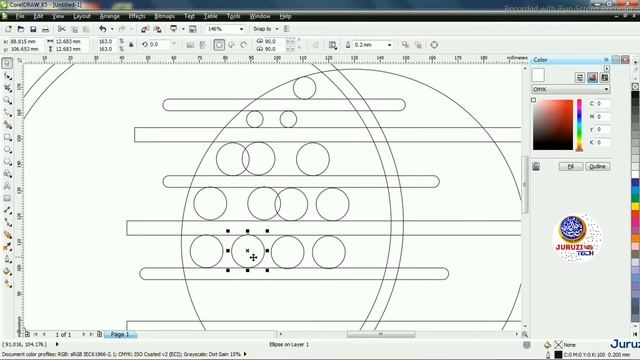Select the Zoom tool in toolbox
The image size is (640, 360).
click(x=7, y=100)
